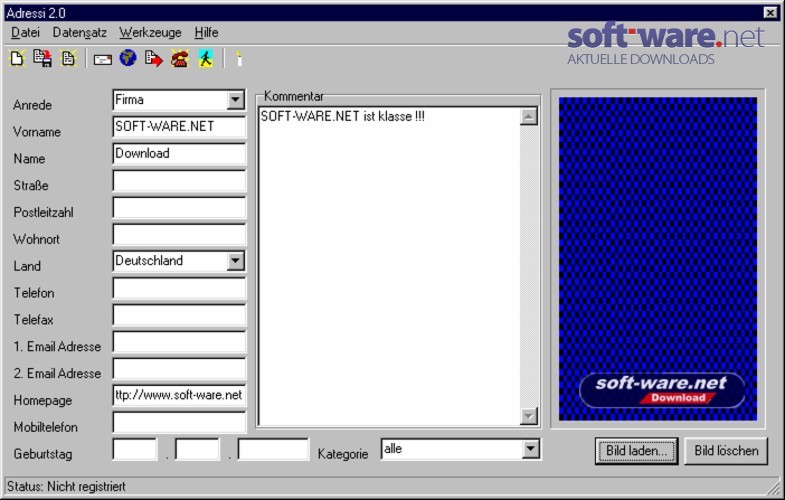The width and height of the screenshot is (785, 500).
Task: Click the empty Telefon input field
Action: 179,288
